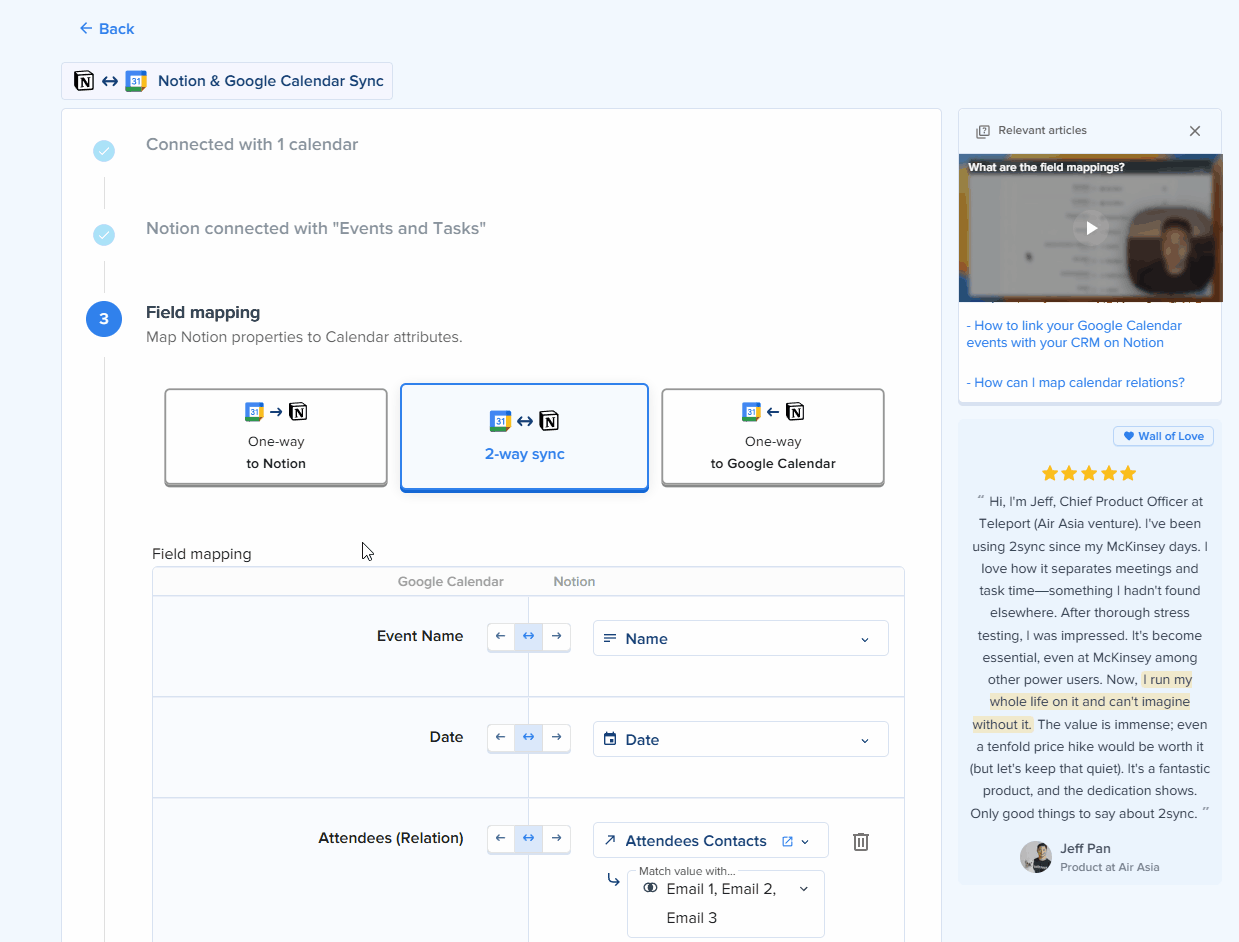Set Attendees direction to left arrow
Viewport: 1239px width, 942px height.
point(501,839)
